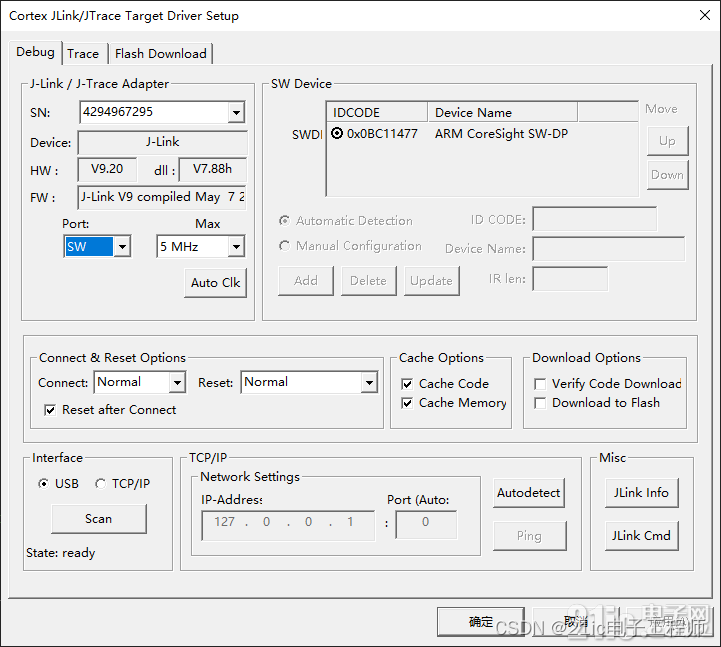Select the 0x0BC11477 device radio entry
Image resolution: width=721 pixels, height=647 pixels.
pyautogui.click(x=337, y=133)
